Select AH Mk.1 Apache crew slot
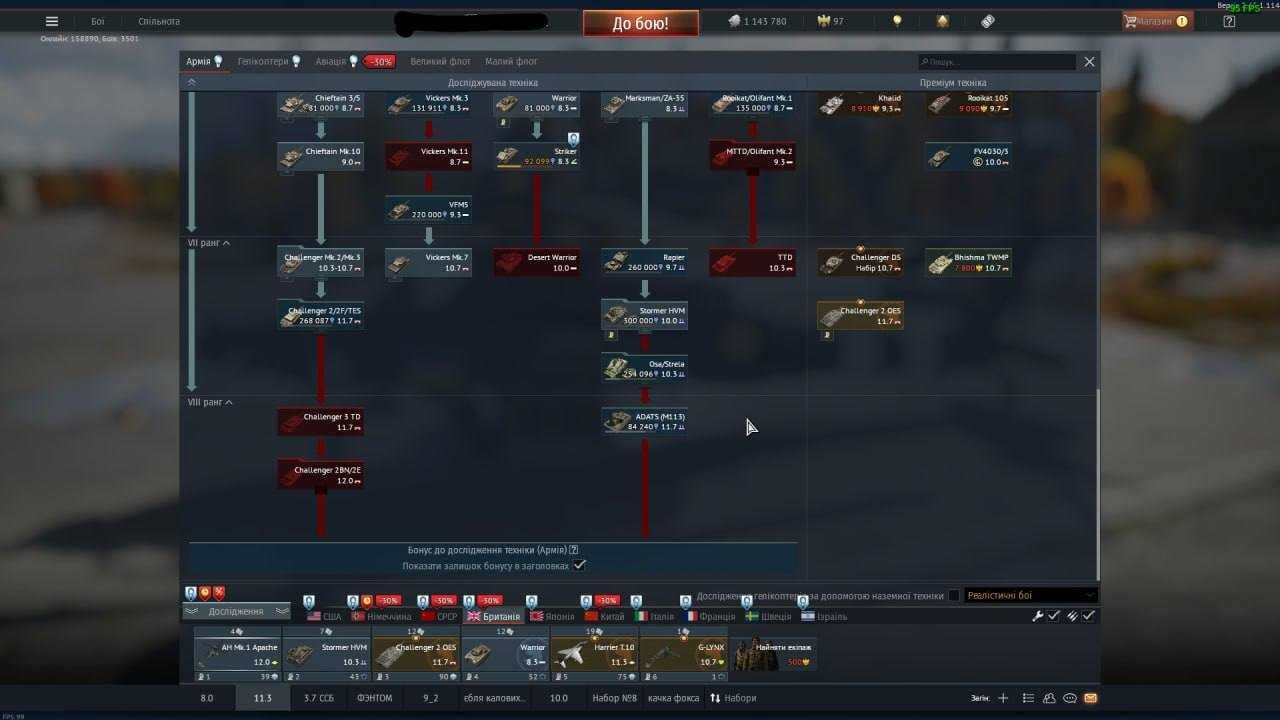Viewport: 1280px width, 720px height. point(237,655)
